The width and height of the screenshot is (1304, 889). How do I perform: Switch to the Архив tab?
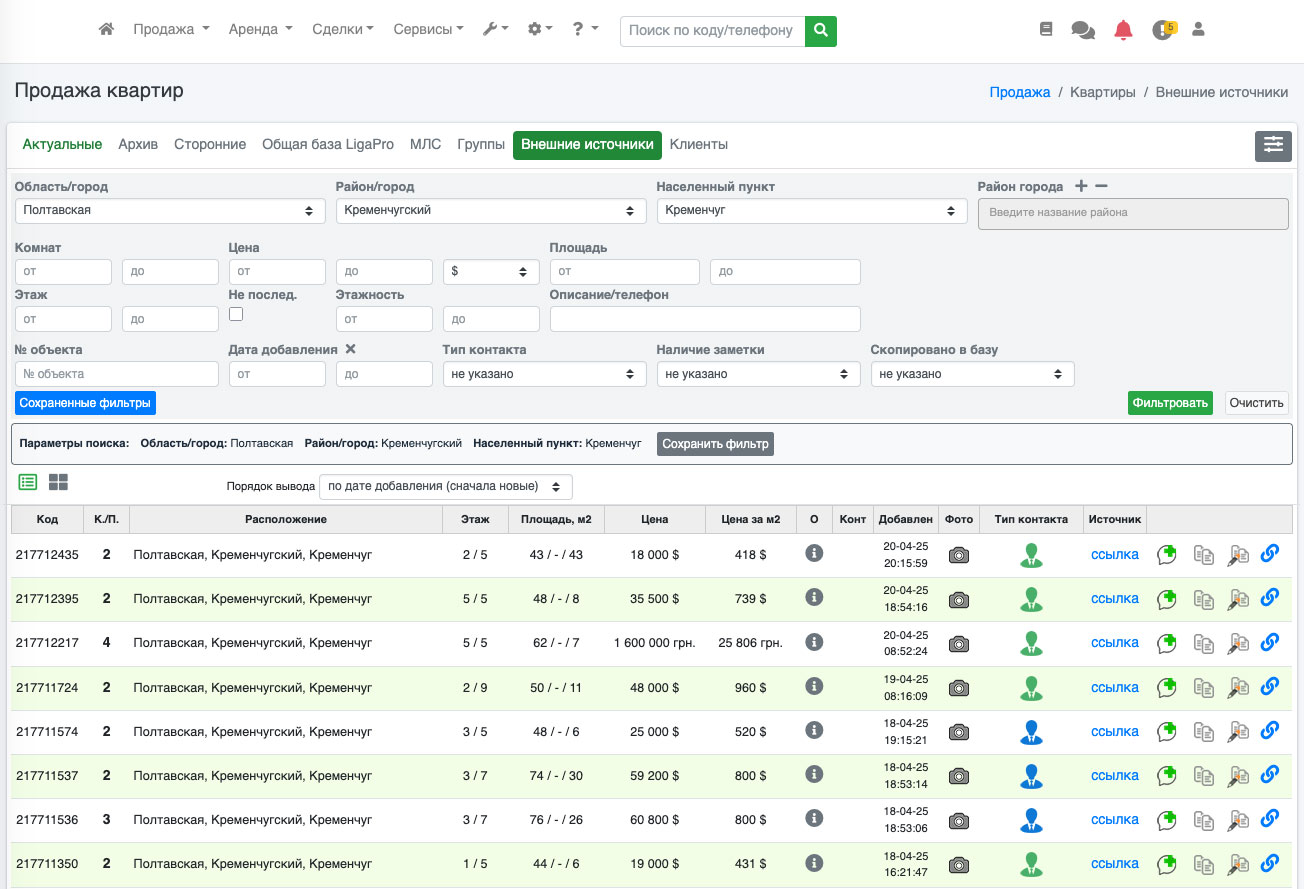[138, 145]
